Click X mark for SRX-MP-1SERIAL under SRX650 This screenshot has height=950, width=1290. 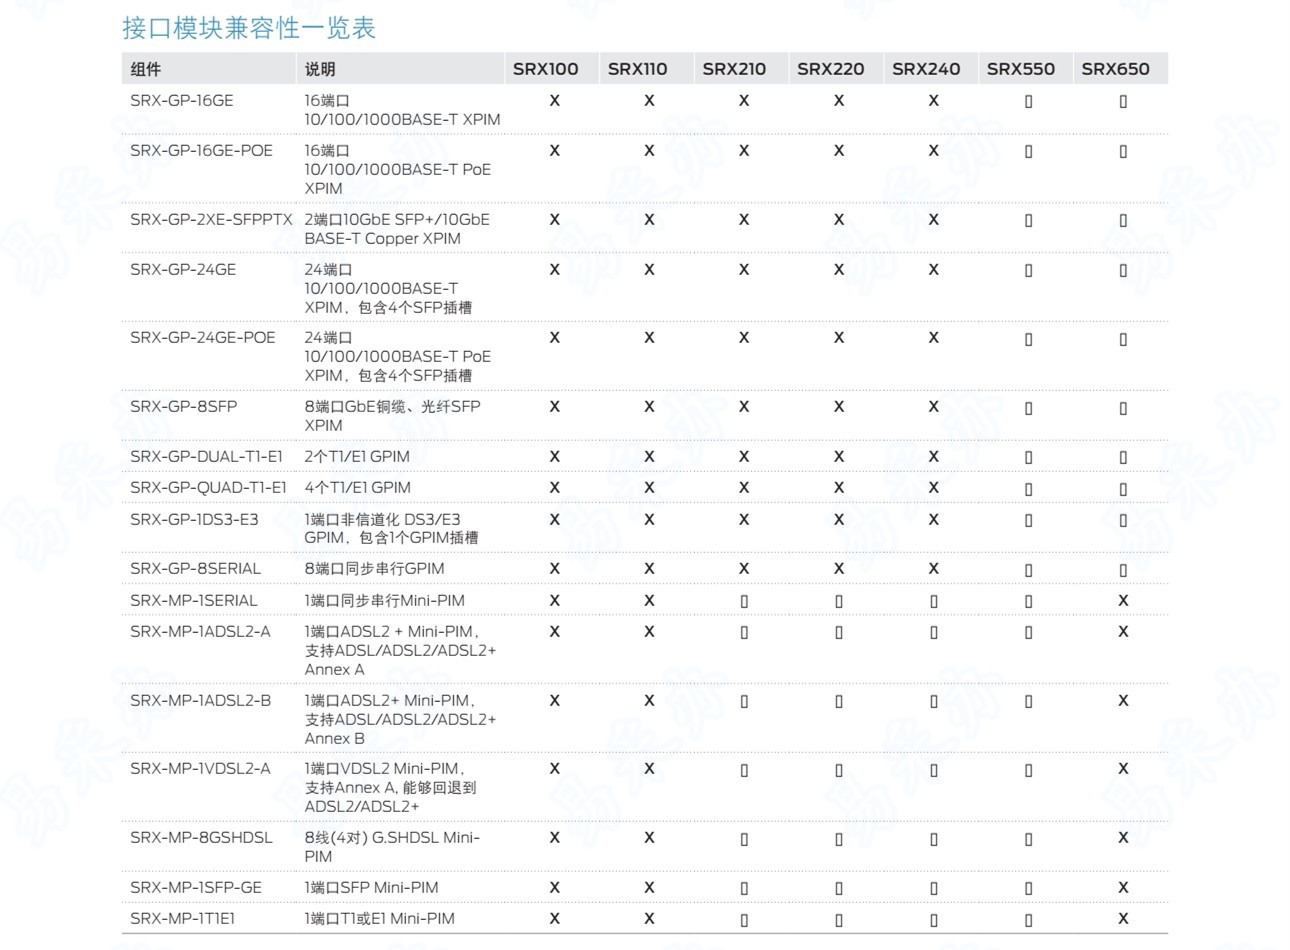1123,601
